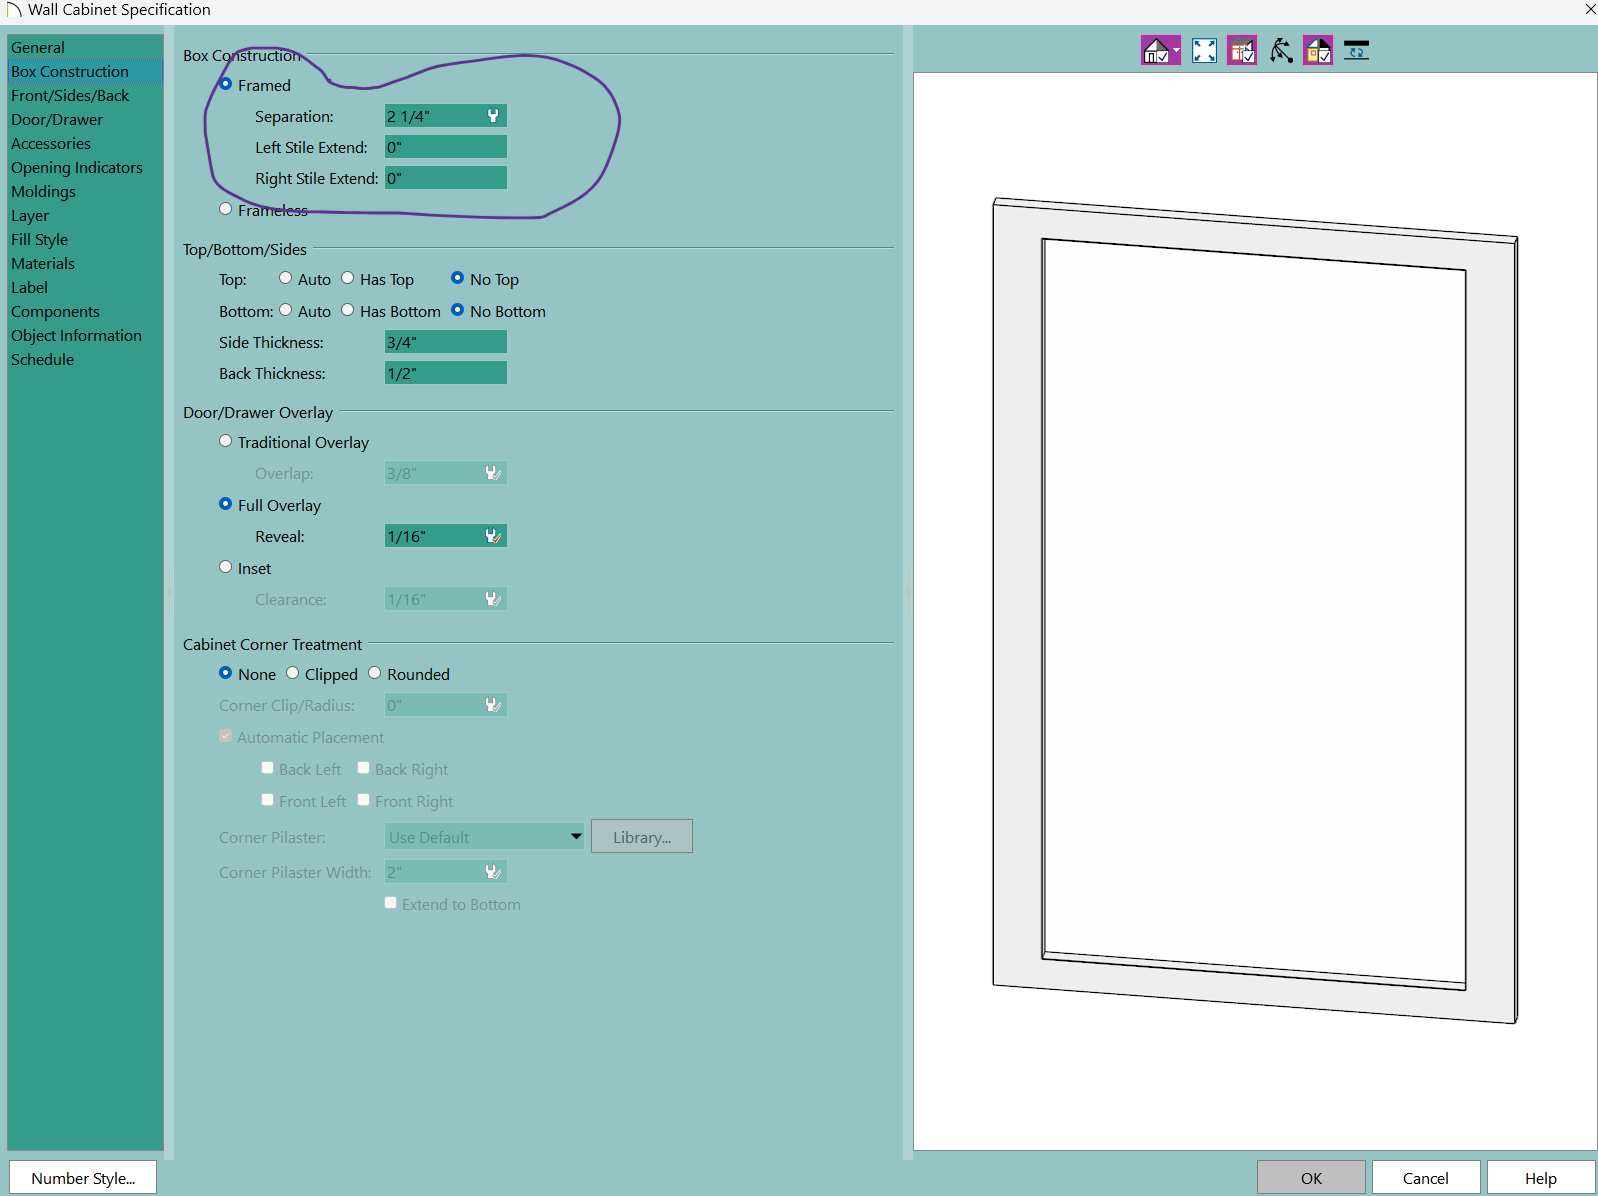Click the Side Thickness input field

(445, 342)
